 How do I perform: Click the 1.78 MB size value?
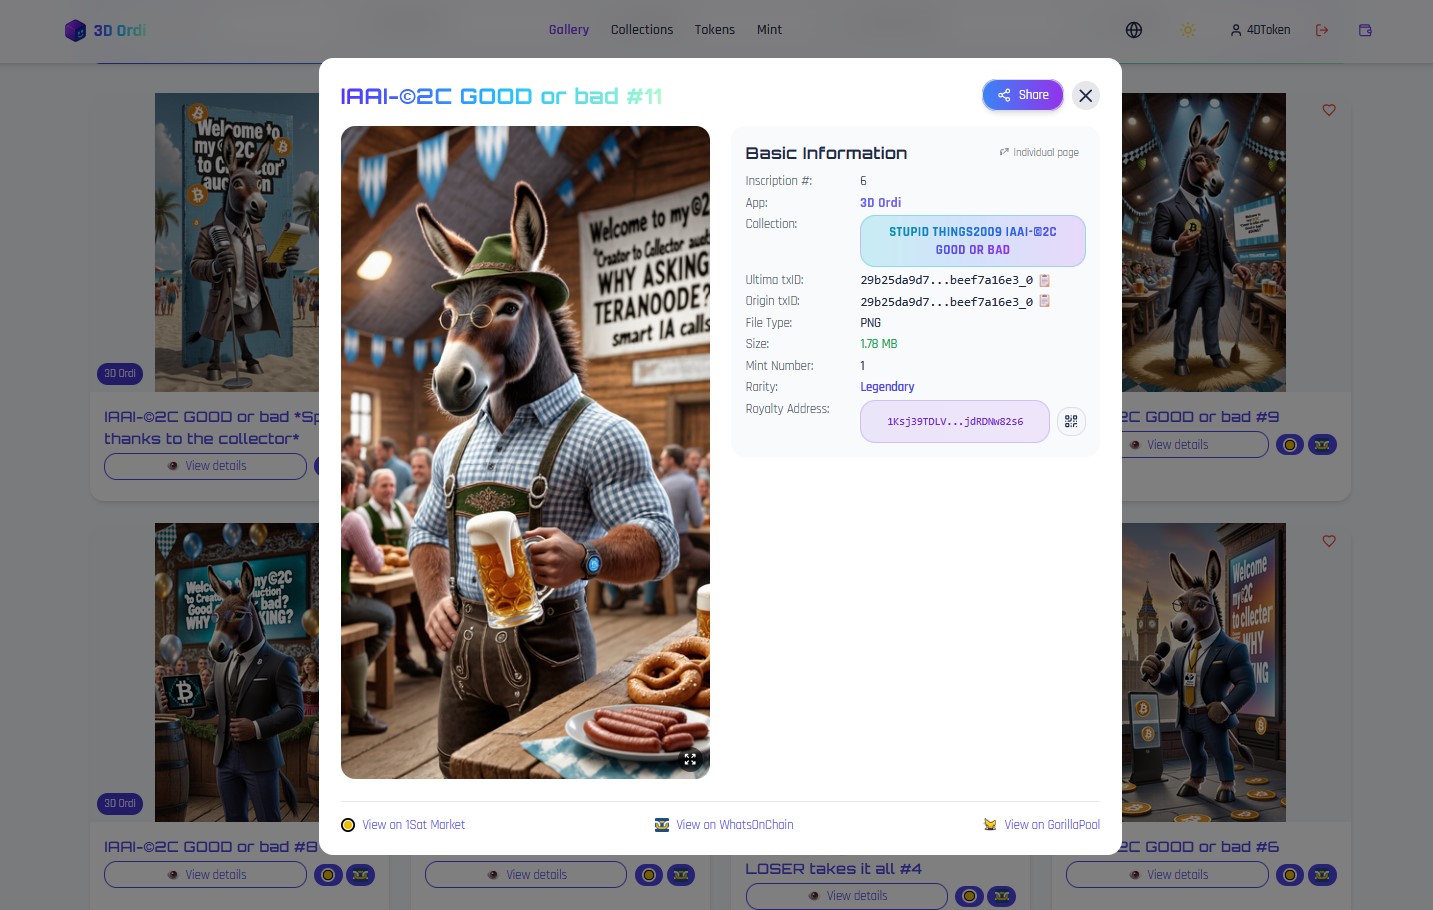point(879,344)
